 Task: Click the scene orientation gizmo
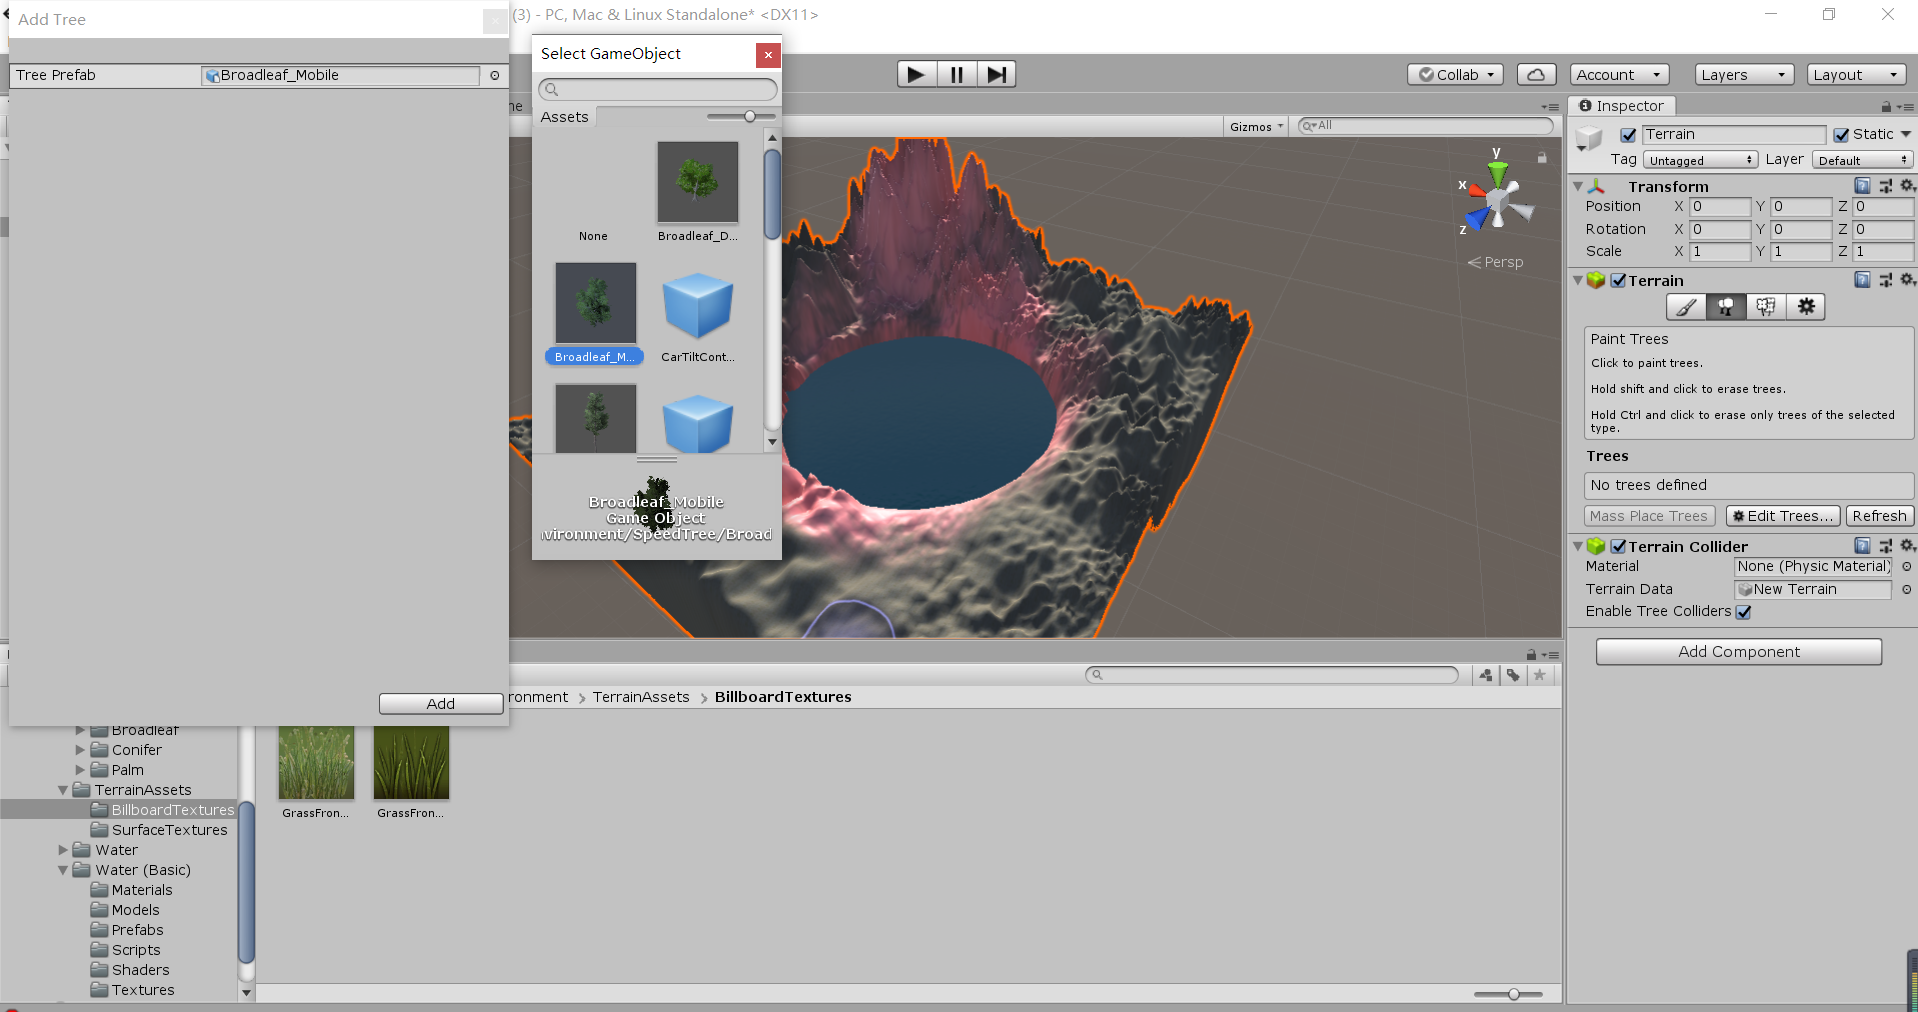tap(1497, 203)
